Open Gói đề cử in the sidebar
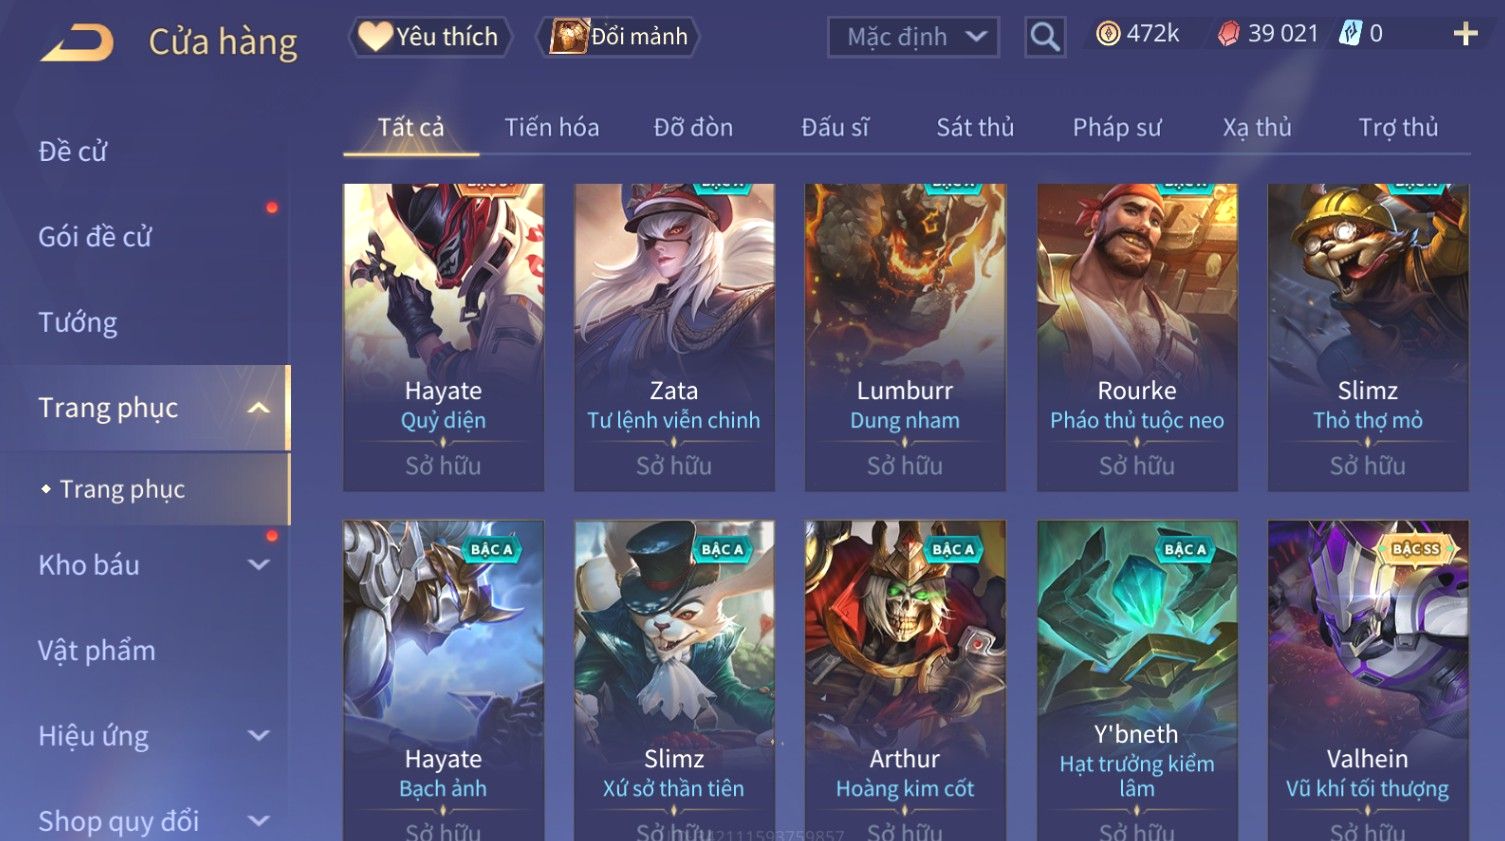 pyautogui.click(x=95, y=237)
